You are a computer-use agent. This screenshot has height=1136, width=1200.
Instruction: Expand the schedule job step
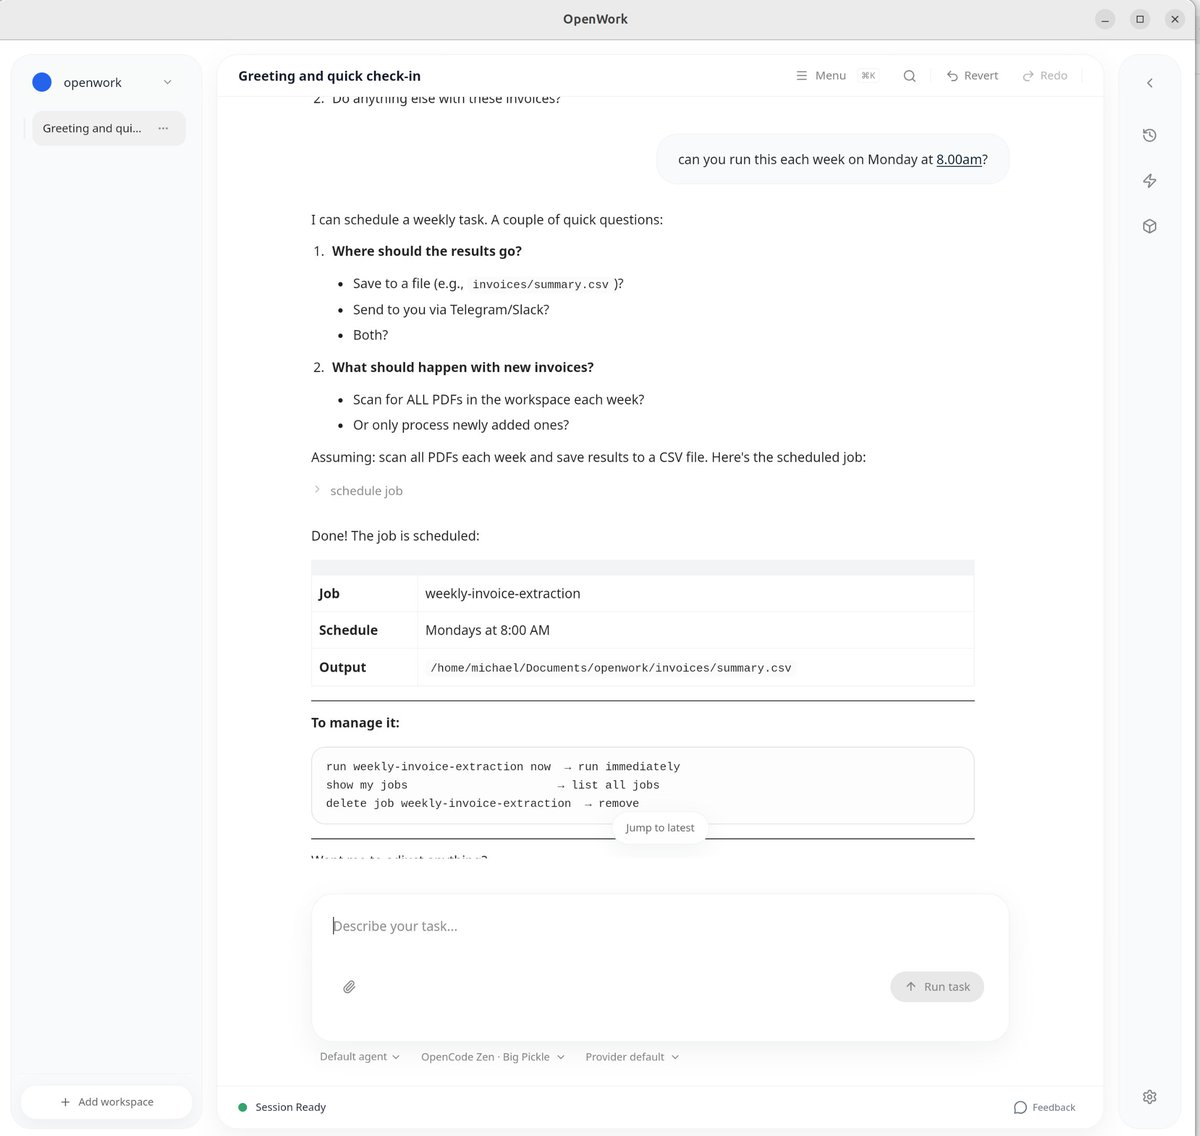pos(358,490)
